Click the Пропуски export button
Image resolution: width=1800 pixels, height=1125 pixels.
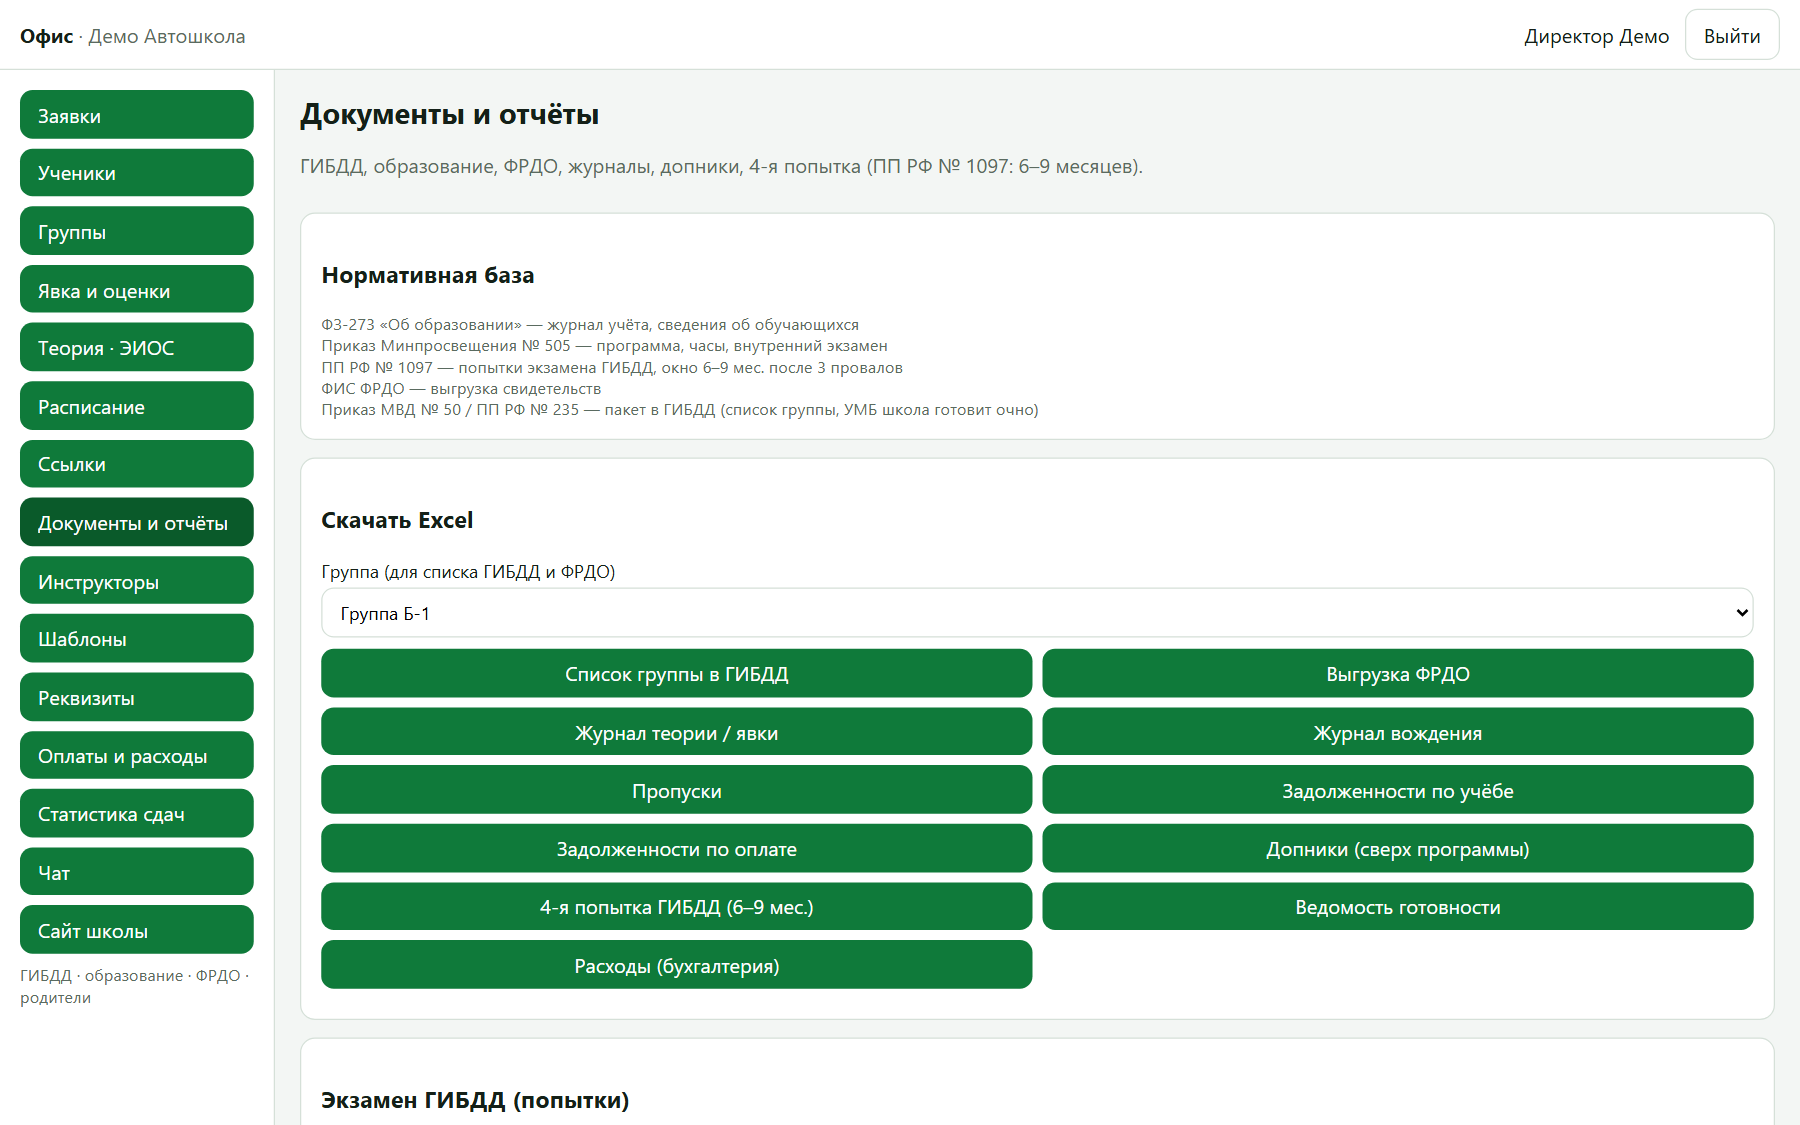(676, 790)
